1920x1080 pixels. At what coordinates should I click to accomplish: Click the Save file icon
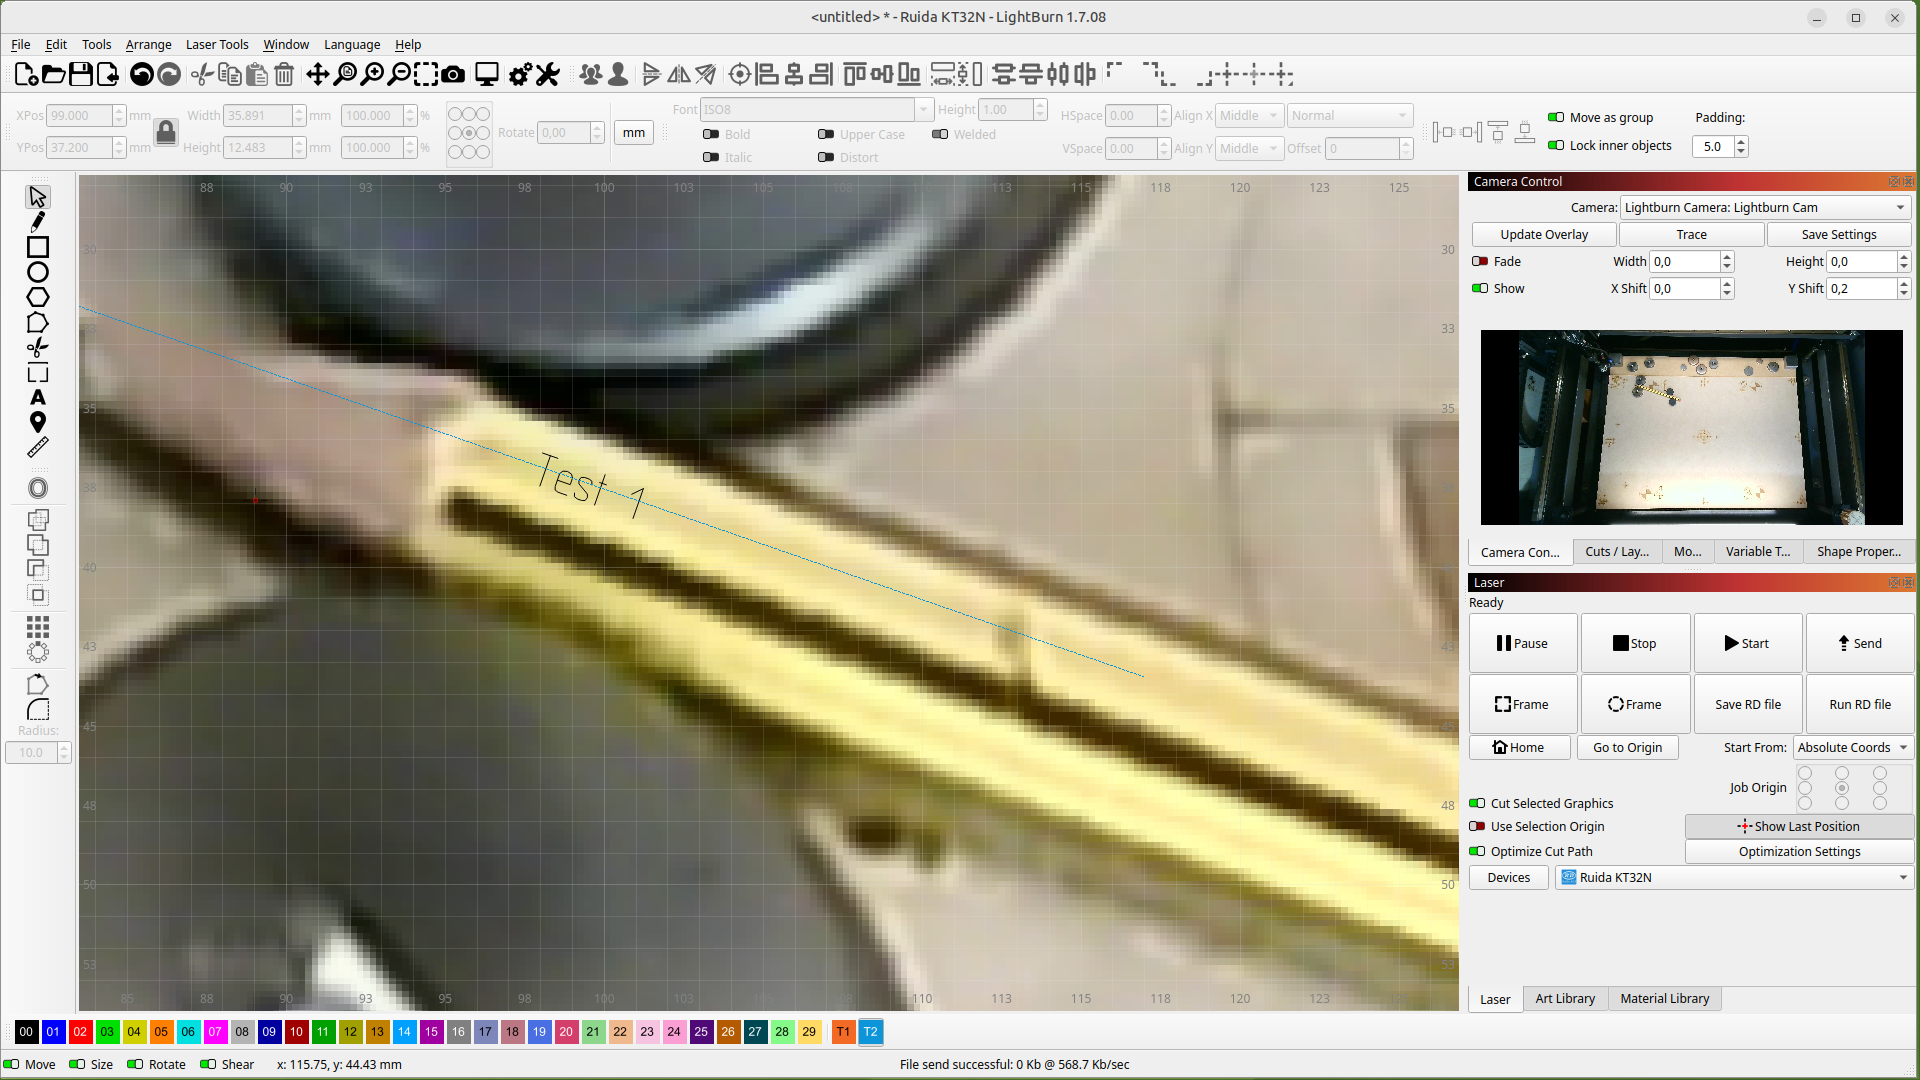(81, 74)
